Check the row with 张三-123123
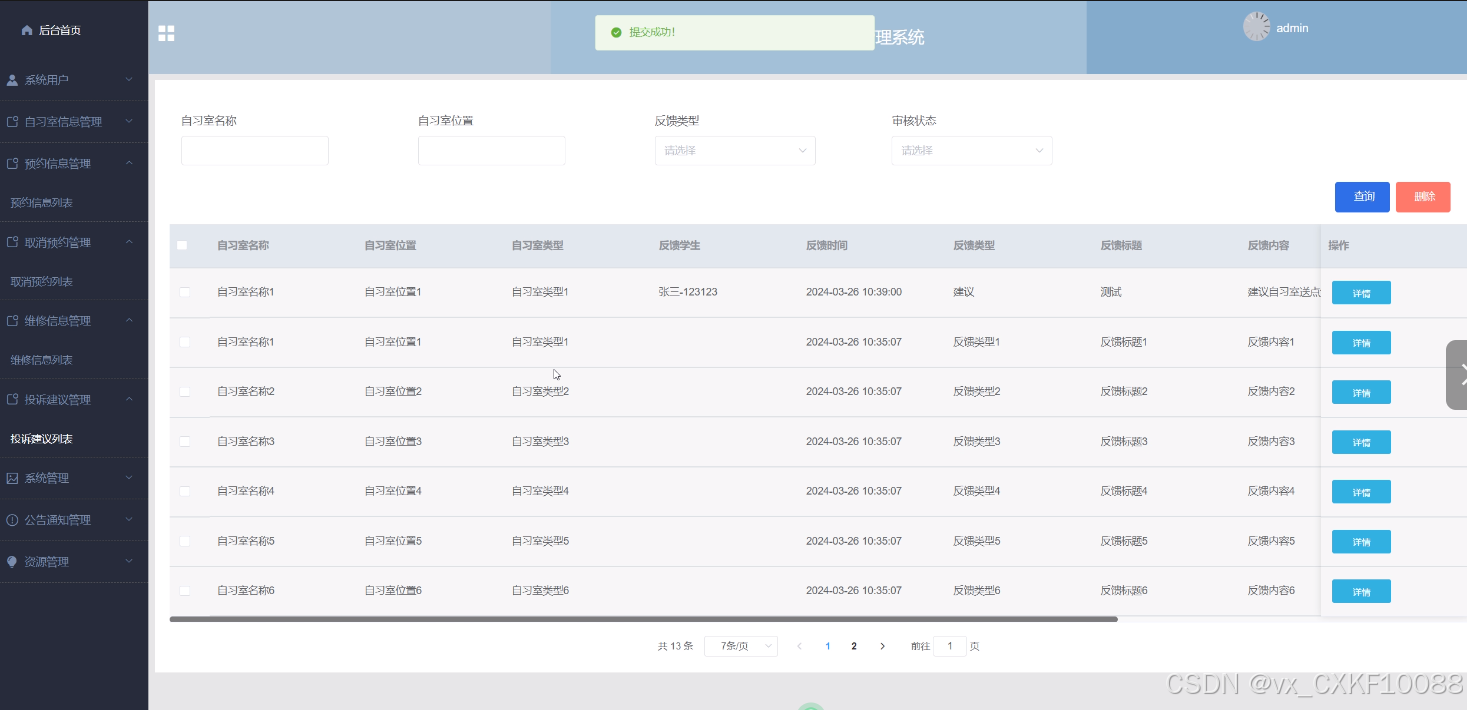 184,292
